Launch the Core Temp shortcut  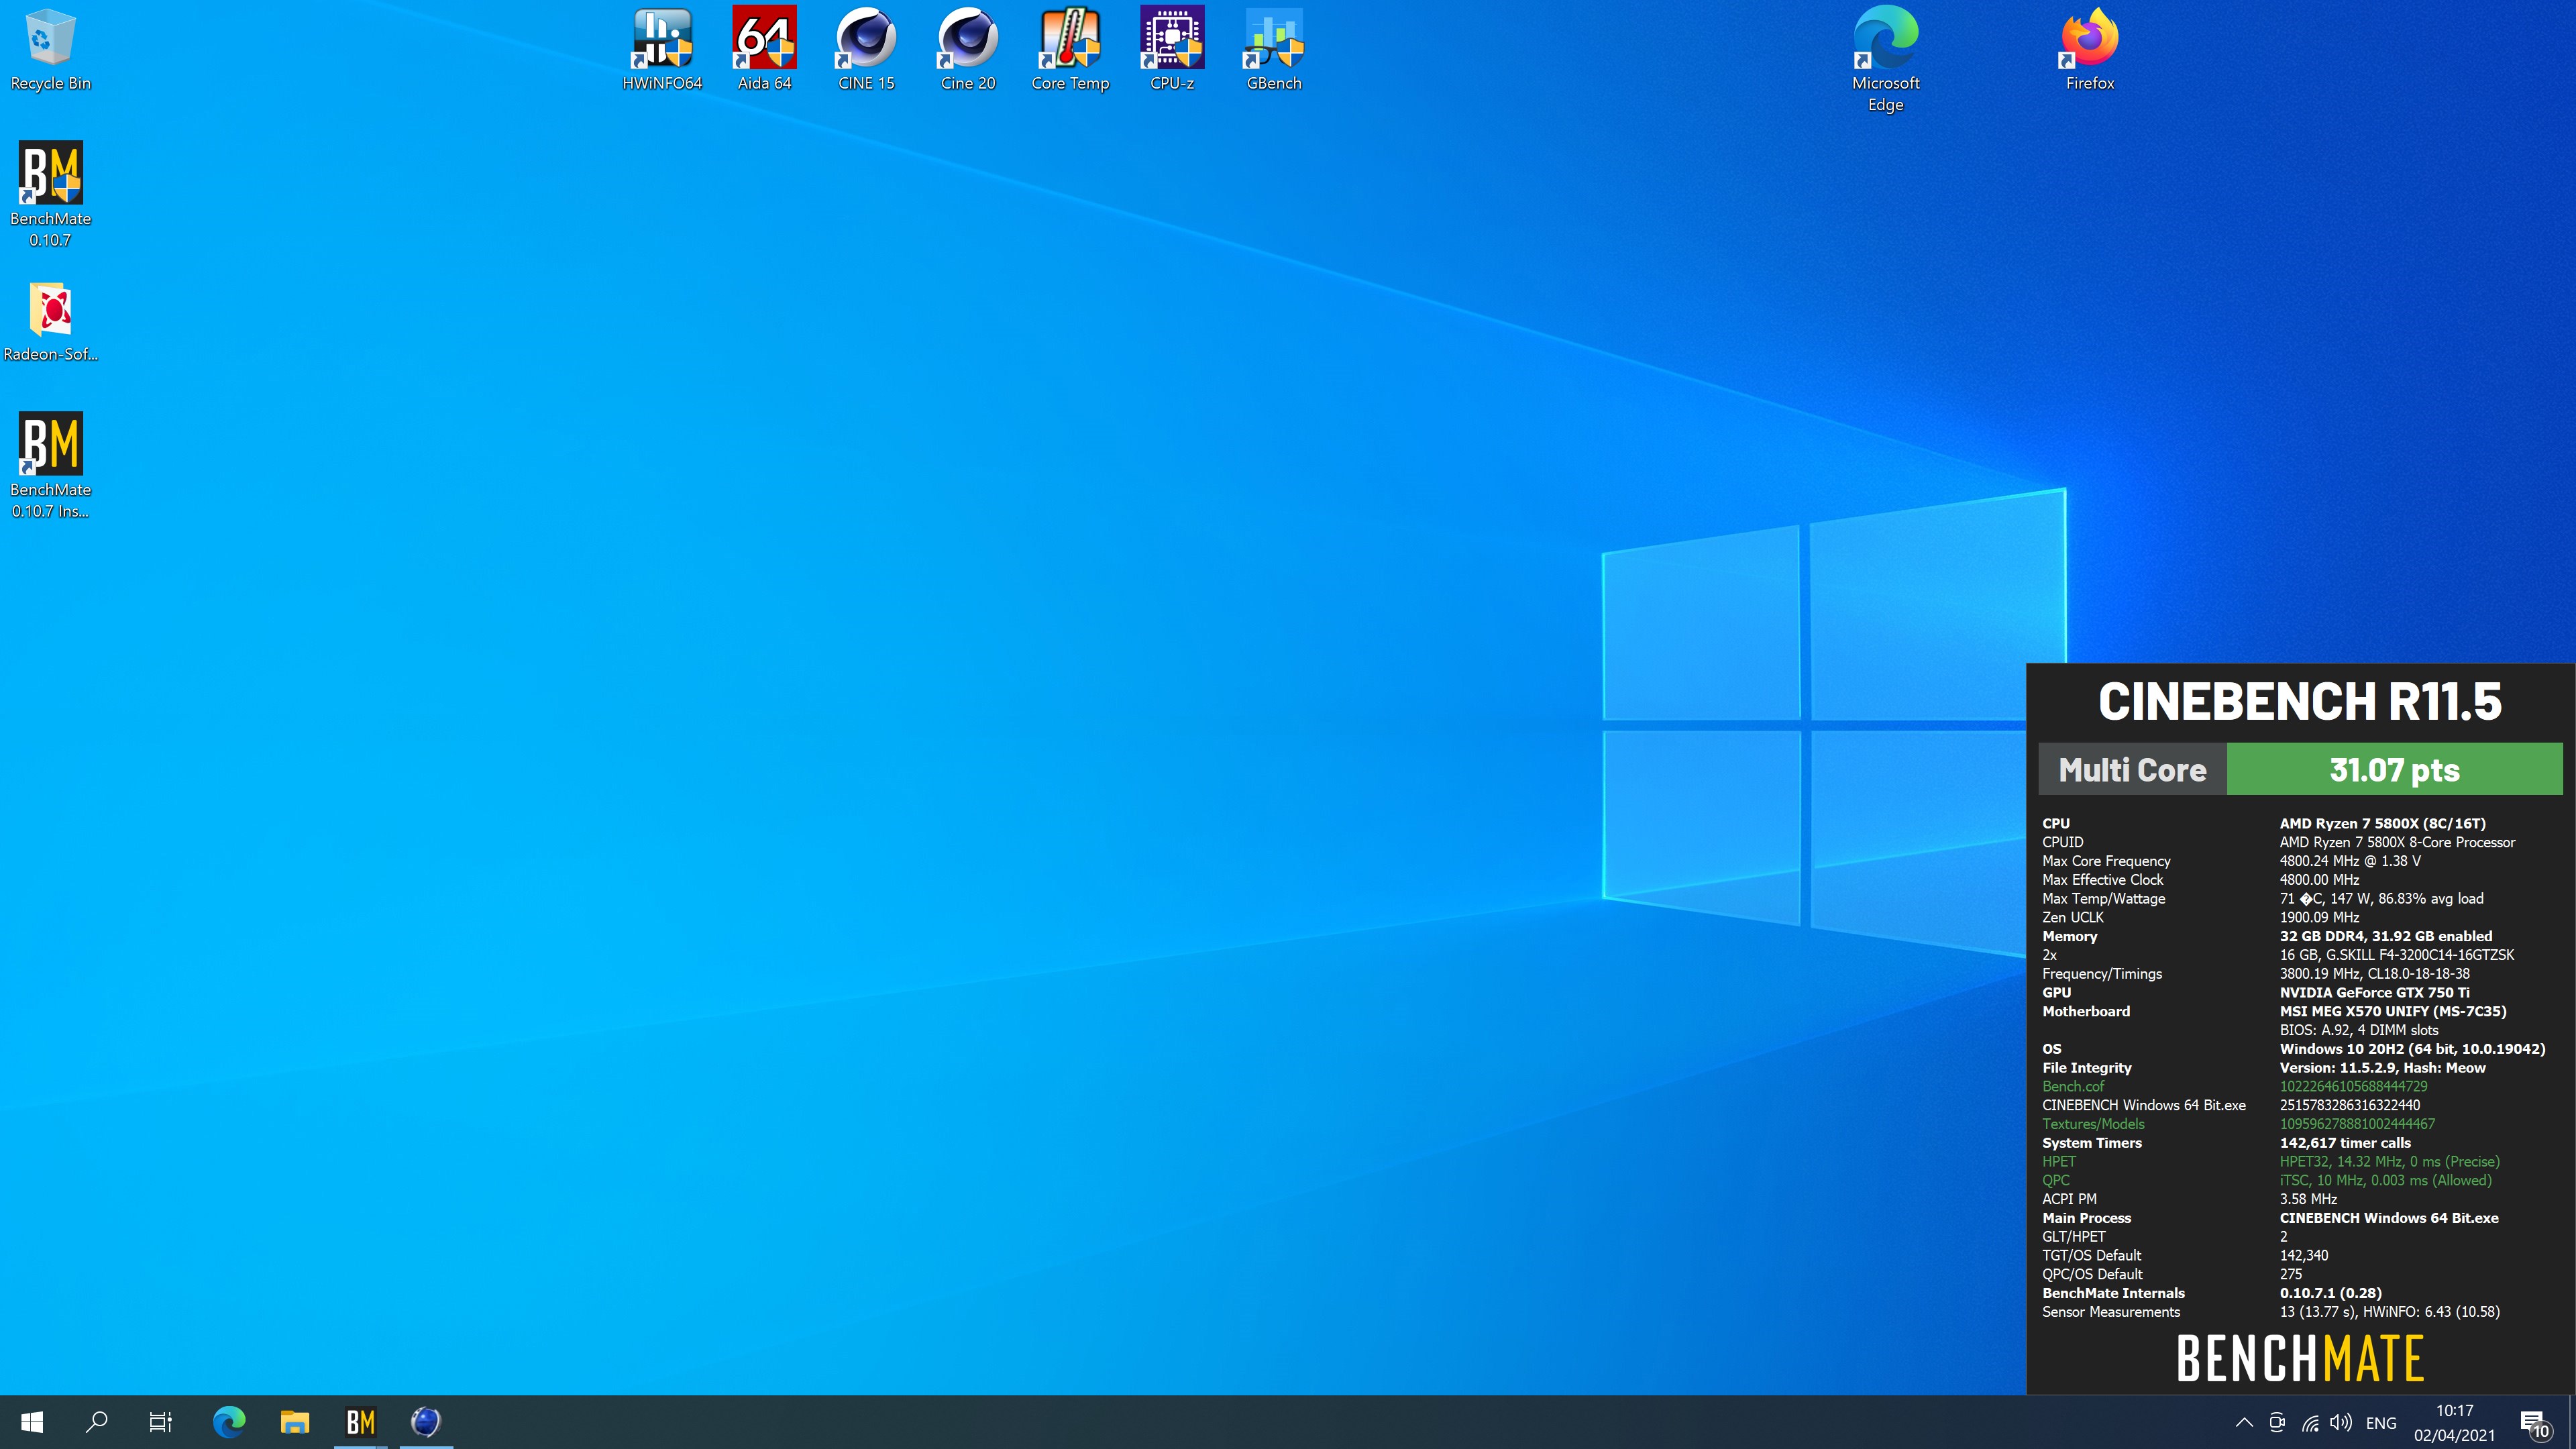(x=1070, y=50)
